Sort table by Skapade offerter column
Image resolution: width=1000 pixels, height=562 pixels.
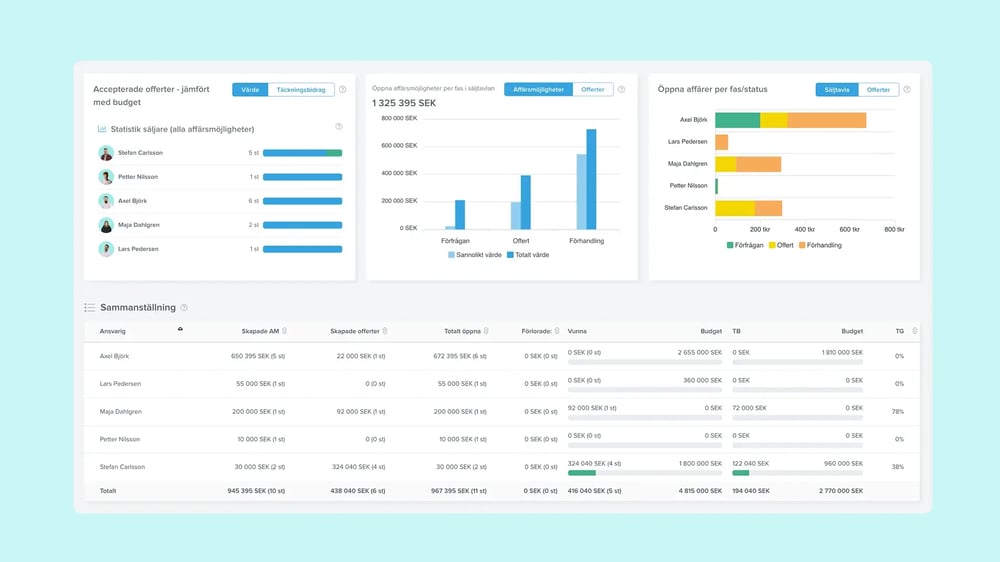pos(385,331)
